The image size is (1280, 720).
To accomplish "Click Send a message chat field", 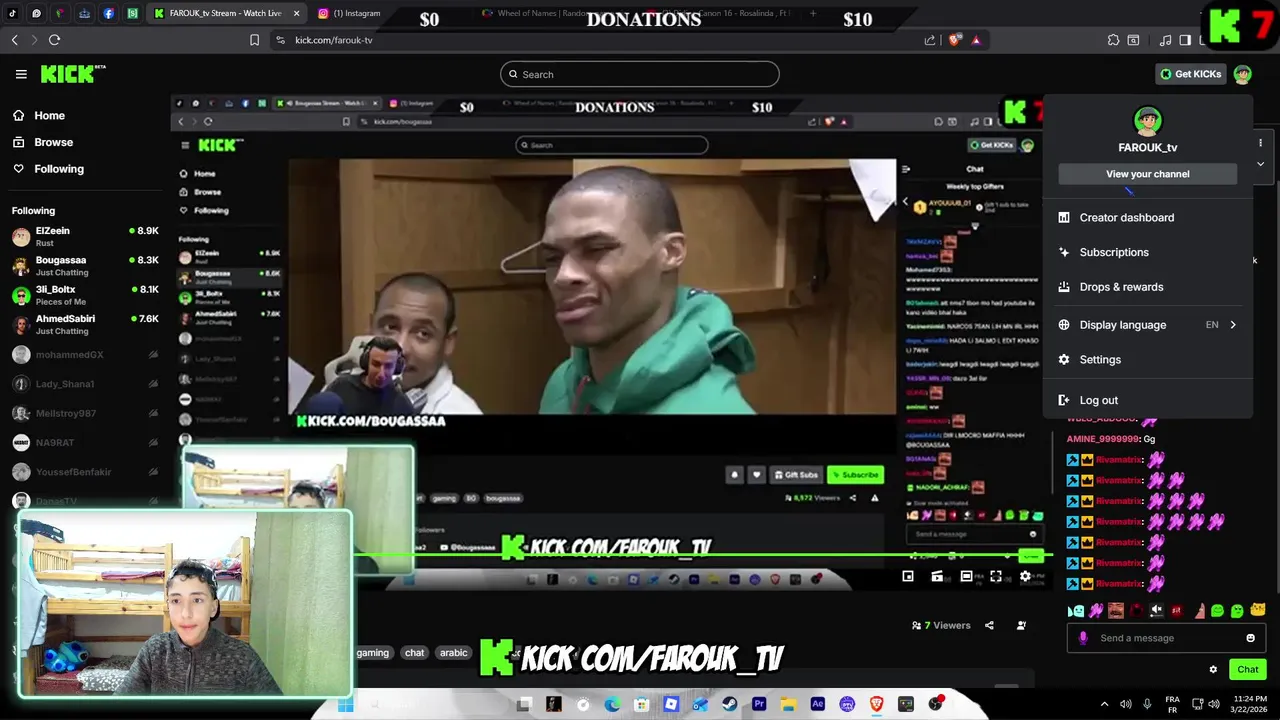I will (1165, 638).
